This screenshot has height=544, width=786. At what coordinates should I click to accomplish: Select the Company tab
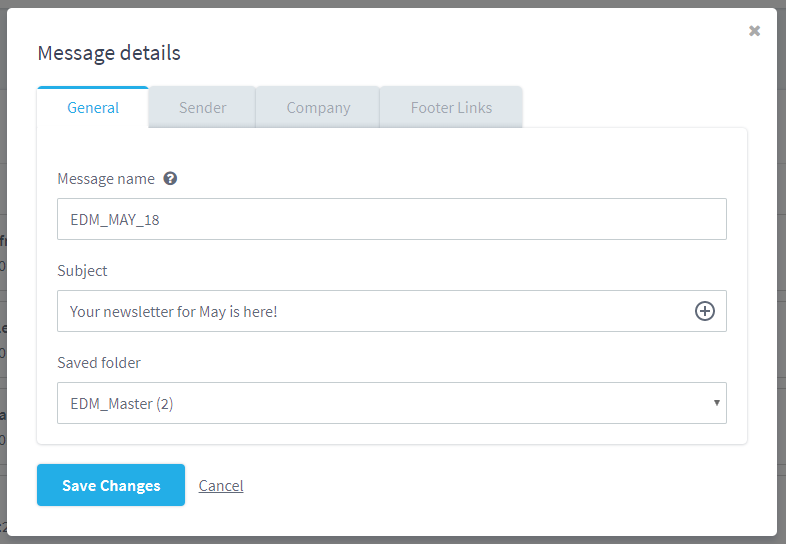[x=318, y=107]
